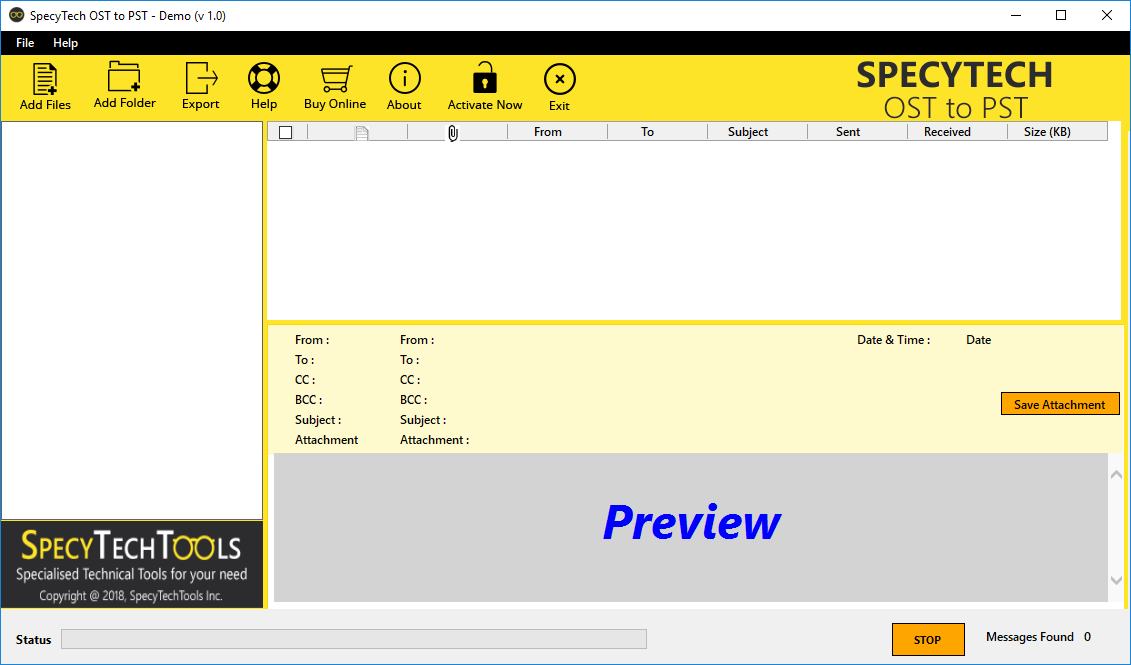
Task: Click the STOP button
Action: tap(928, 640)
